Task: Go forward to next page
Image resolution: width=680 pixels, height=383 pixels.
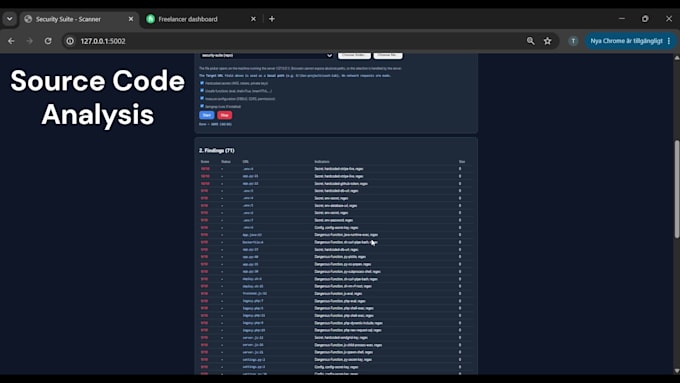Action: 29,41
